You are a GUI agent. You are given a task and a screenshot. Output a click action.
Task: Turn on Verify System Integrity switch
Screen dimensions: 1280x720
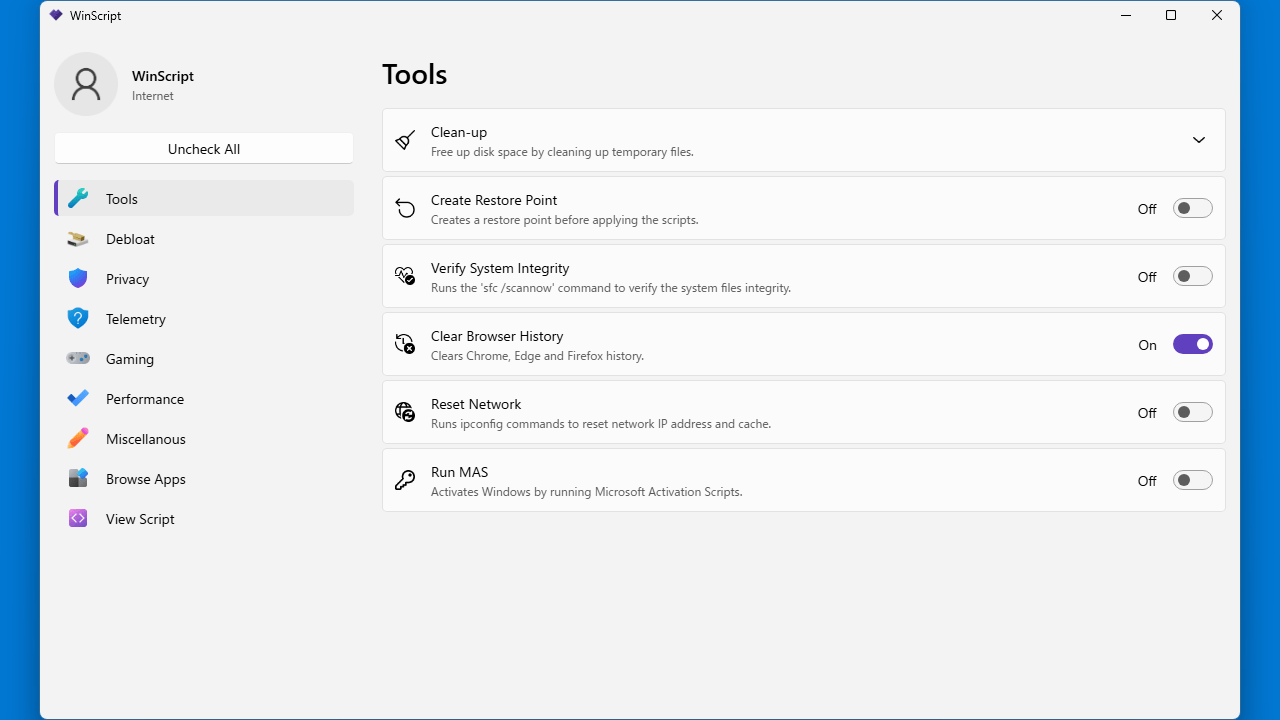(1192, 276)
